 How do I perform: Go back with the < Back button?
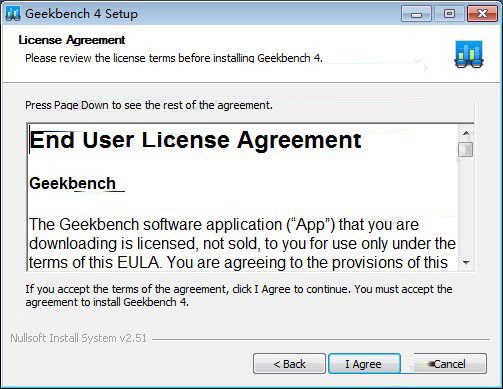(289, 364)
